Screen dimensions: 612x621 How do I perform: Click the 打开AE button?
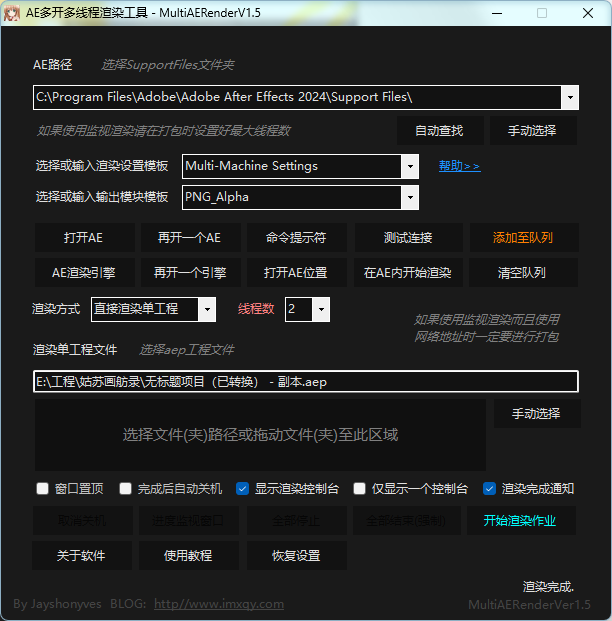[84, 238]
